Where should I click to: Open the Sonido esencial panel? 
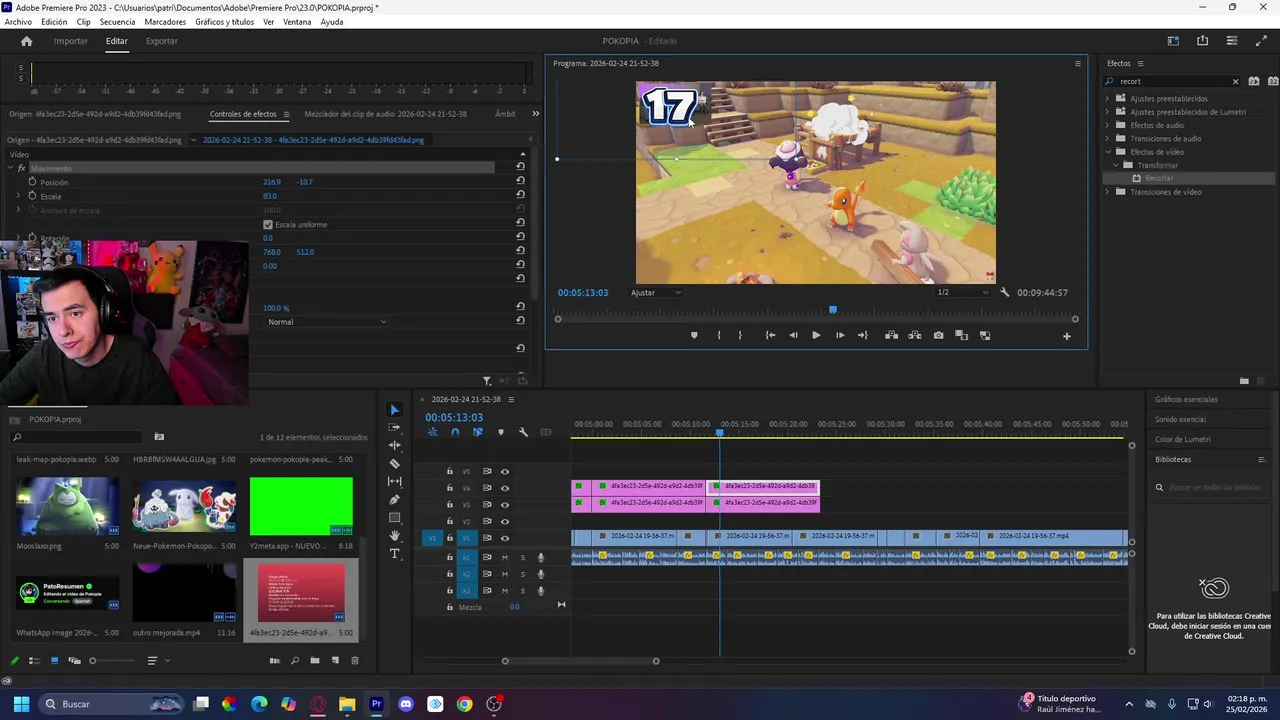pos(1180,420)
